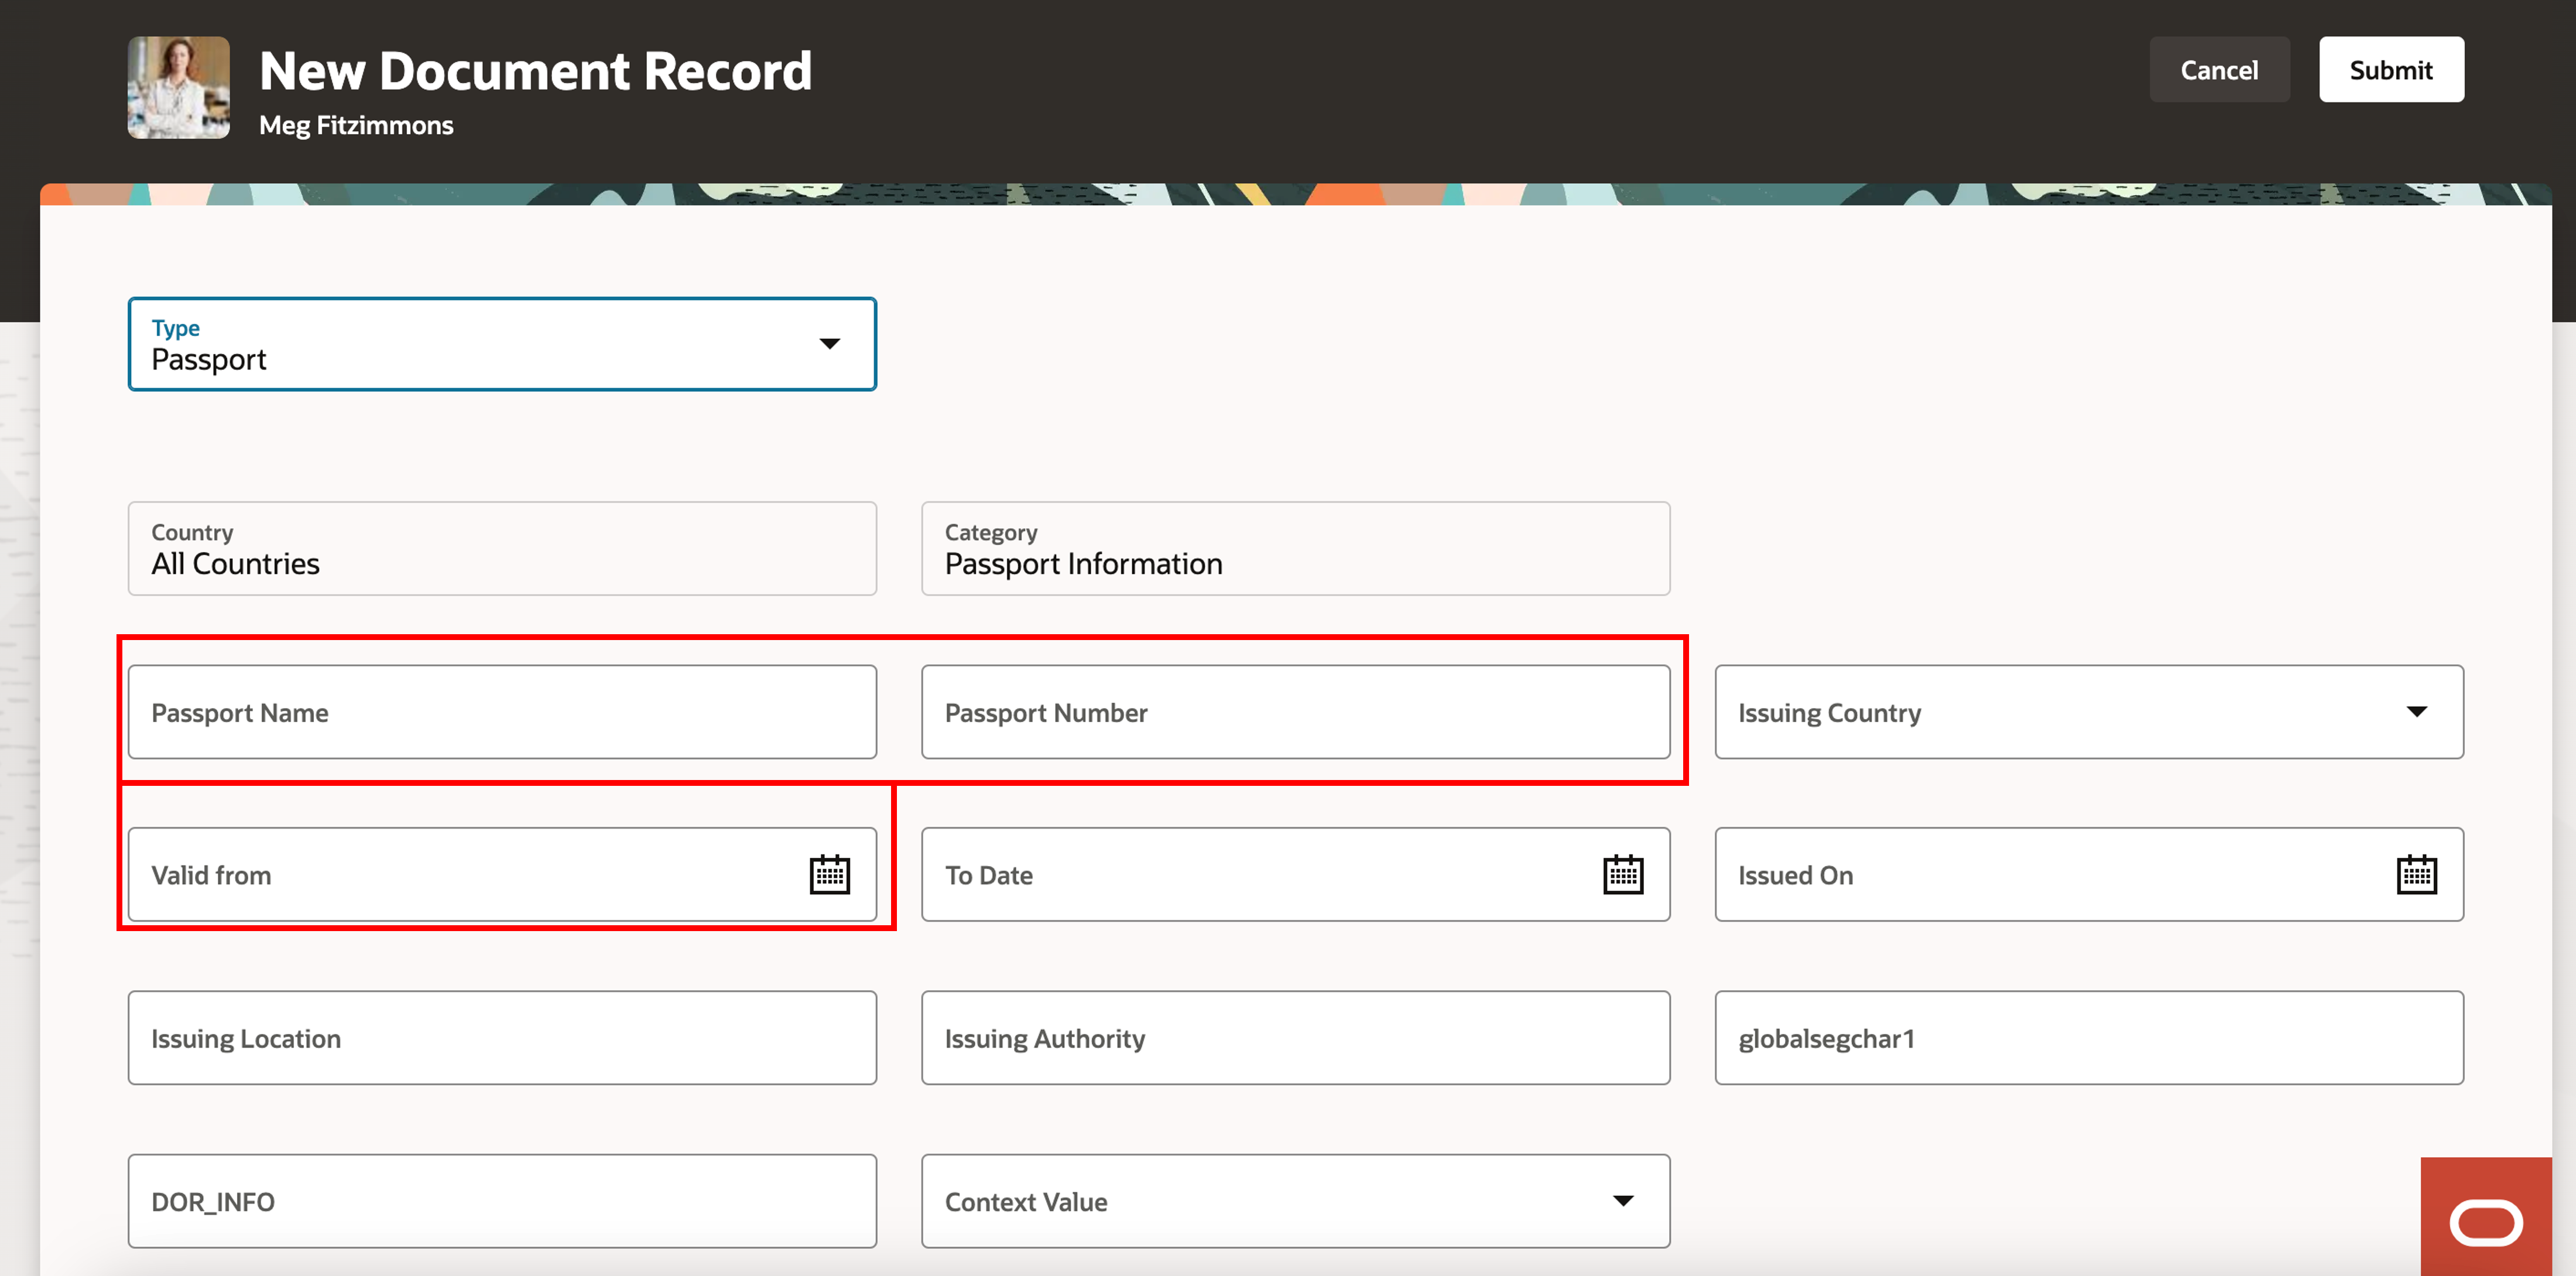Click Meg Fitzimmons profile photo
Image resolution: width=2576 pixels, height=1276 pixels.
tap(179, 88)
